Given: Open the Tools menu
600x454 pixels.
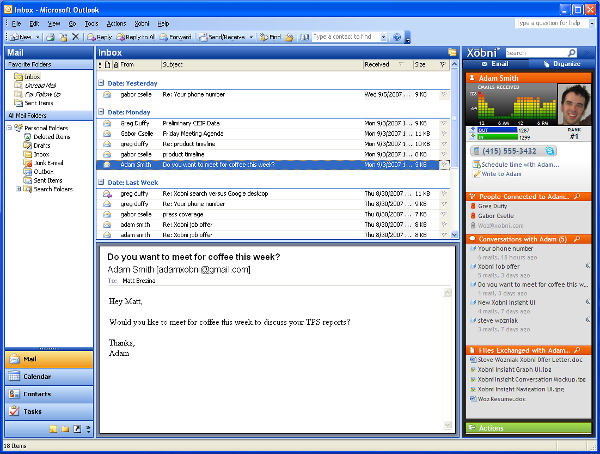Looking at the screenshot, I should (91, 24).
